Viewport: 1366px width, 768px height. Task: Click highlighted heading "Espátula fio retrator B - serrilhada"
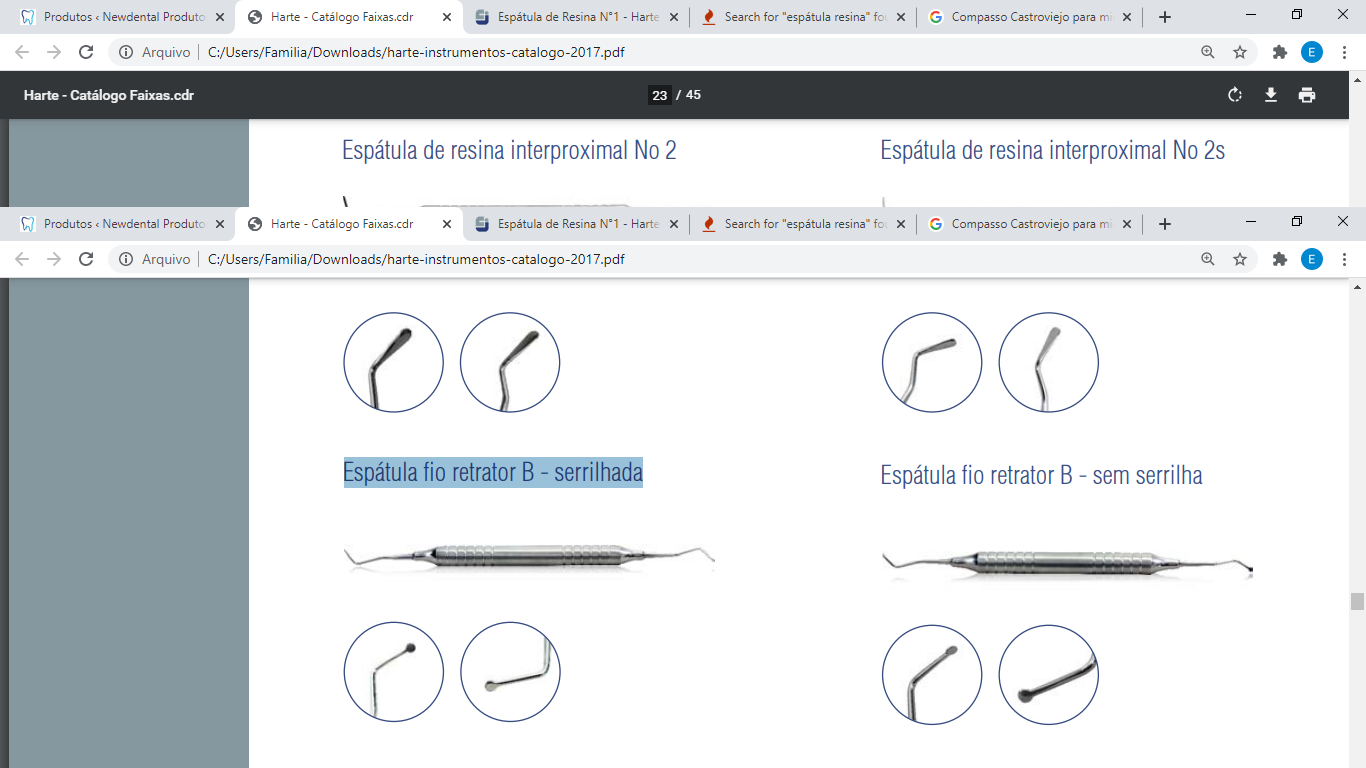click(x=493, y=472)
